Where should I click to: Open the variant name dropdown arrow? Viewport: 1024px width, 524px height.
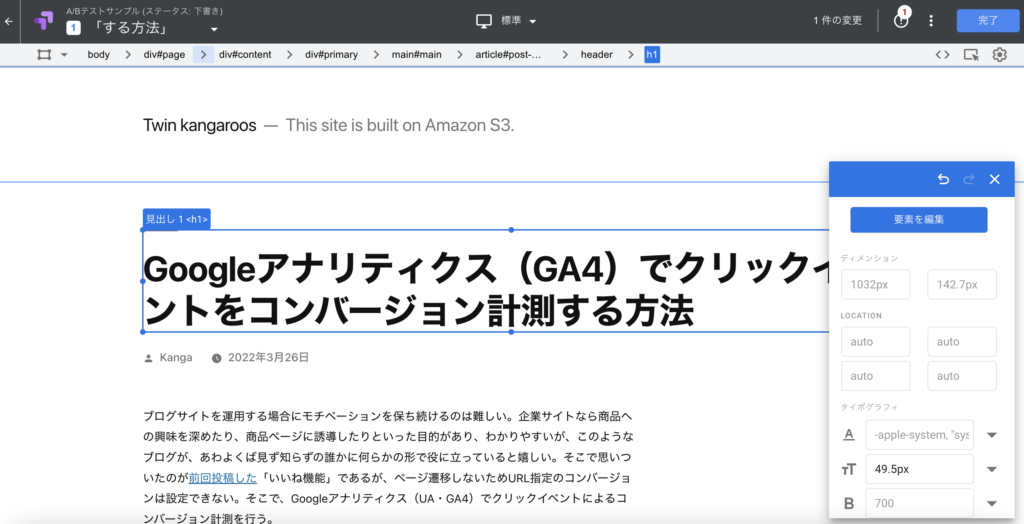[214, 29]
